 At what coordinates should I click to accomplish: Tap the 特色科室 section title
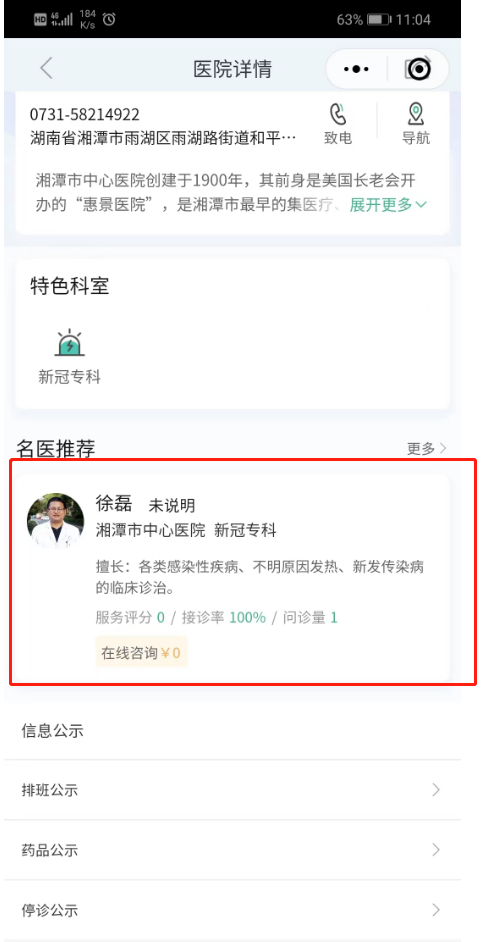[x=70, y=286]
